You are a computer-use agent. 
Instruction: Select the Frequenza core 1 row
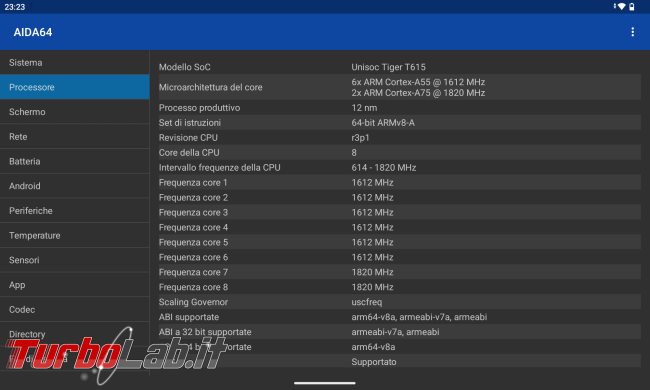pyautogui.click(x=400, y=182)
